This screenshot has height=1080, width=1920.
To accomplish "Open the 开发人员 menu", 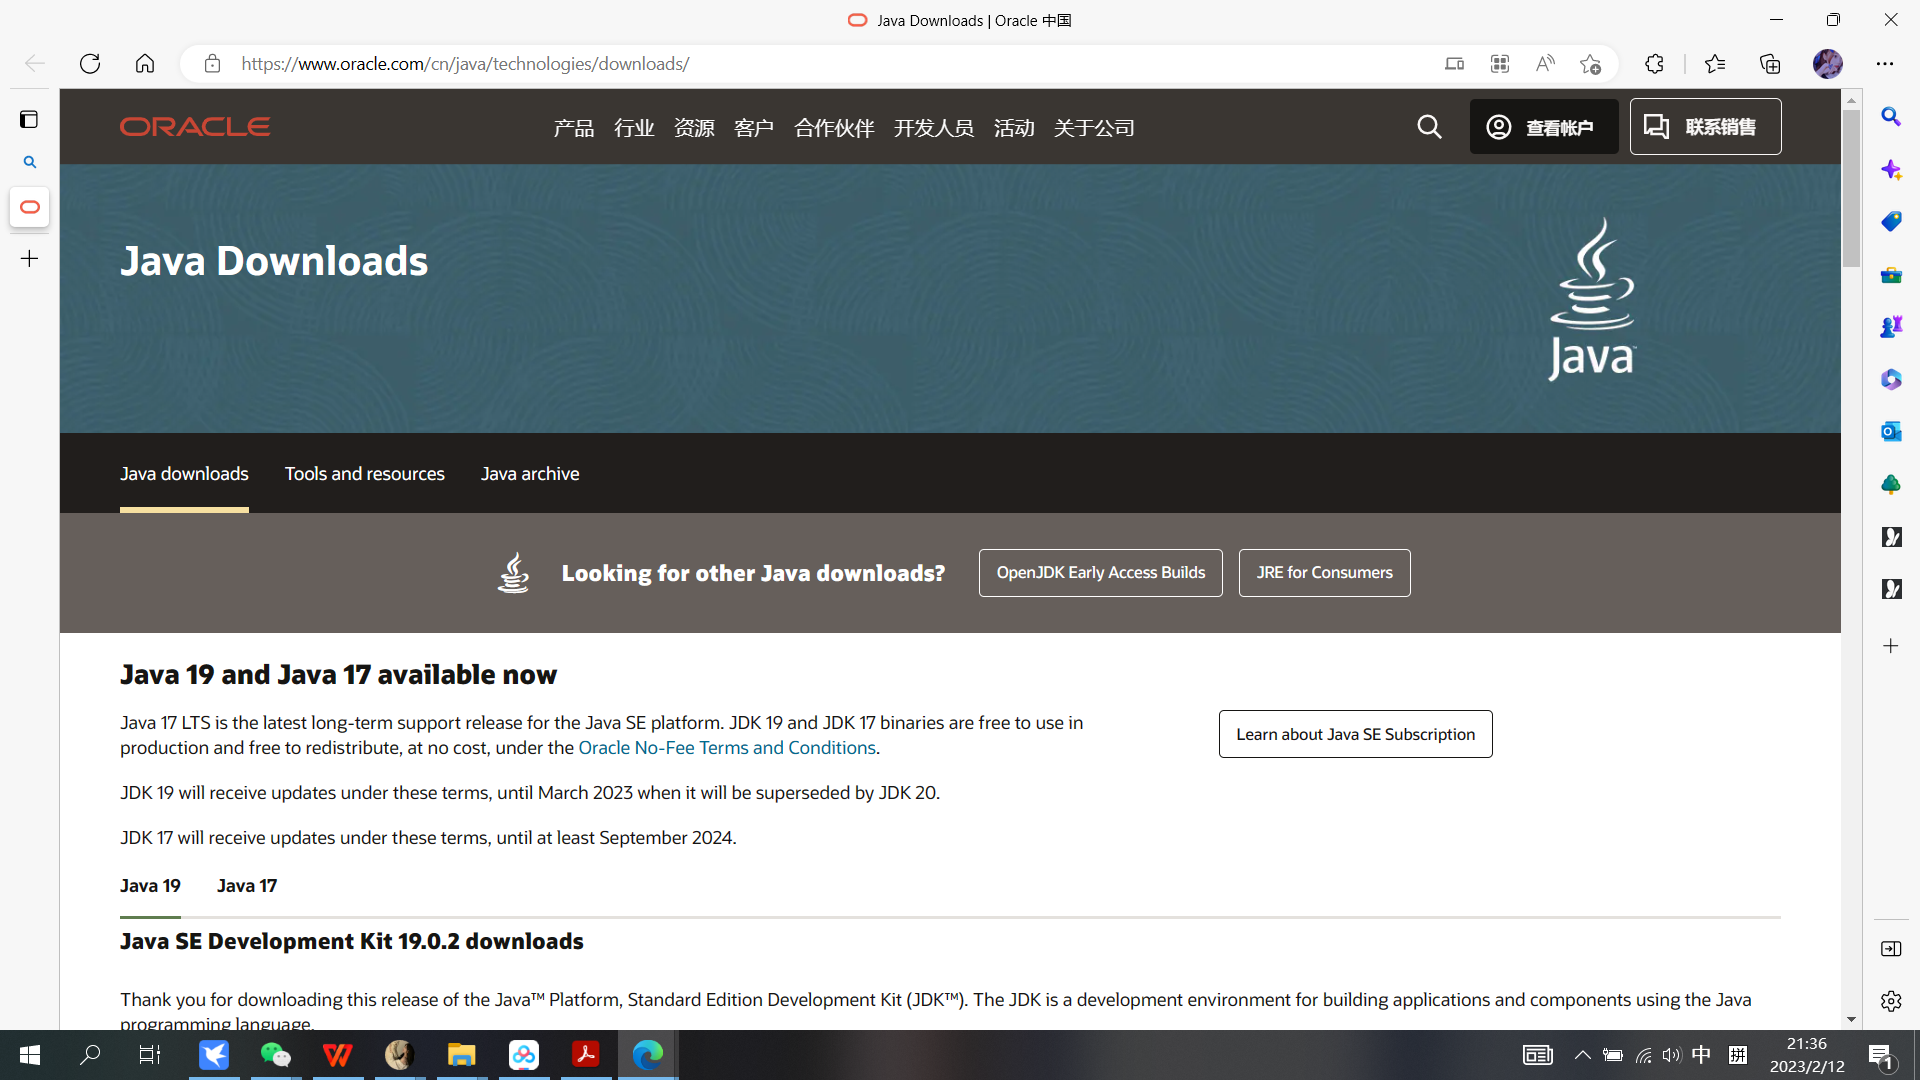I will pyautogui.click(x=934, y=128).
